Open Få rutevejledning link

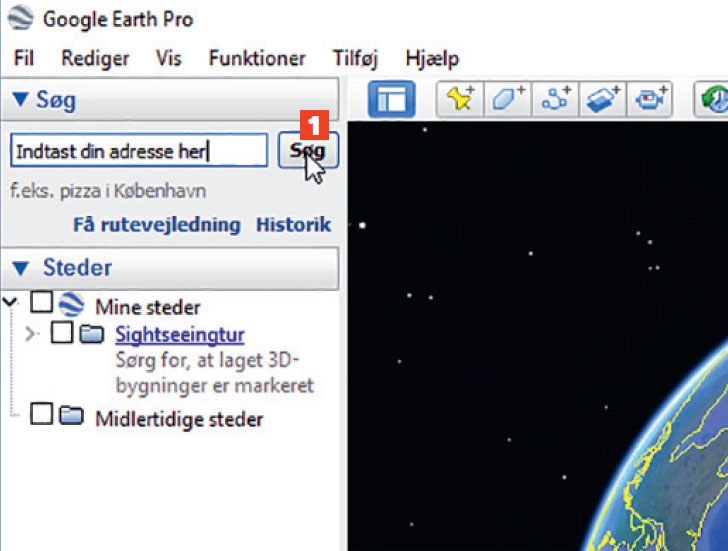click(x=157, y=225)
